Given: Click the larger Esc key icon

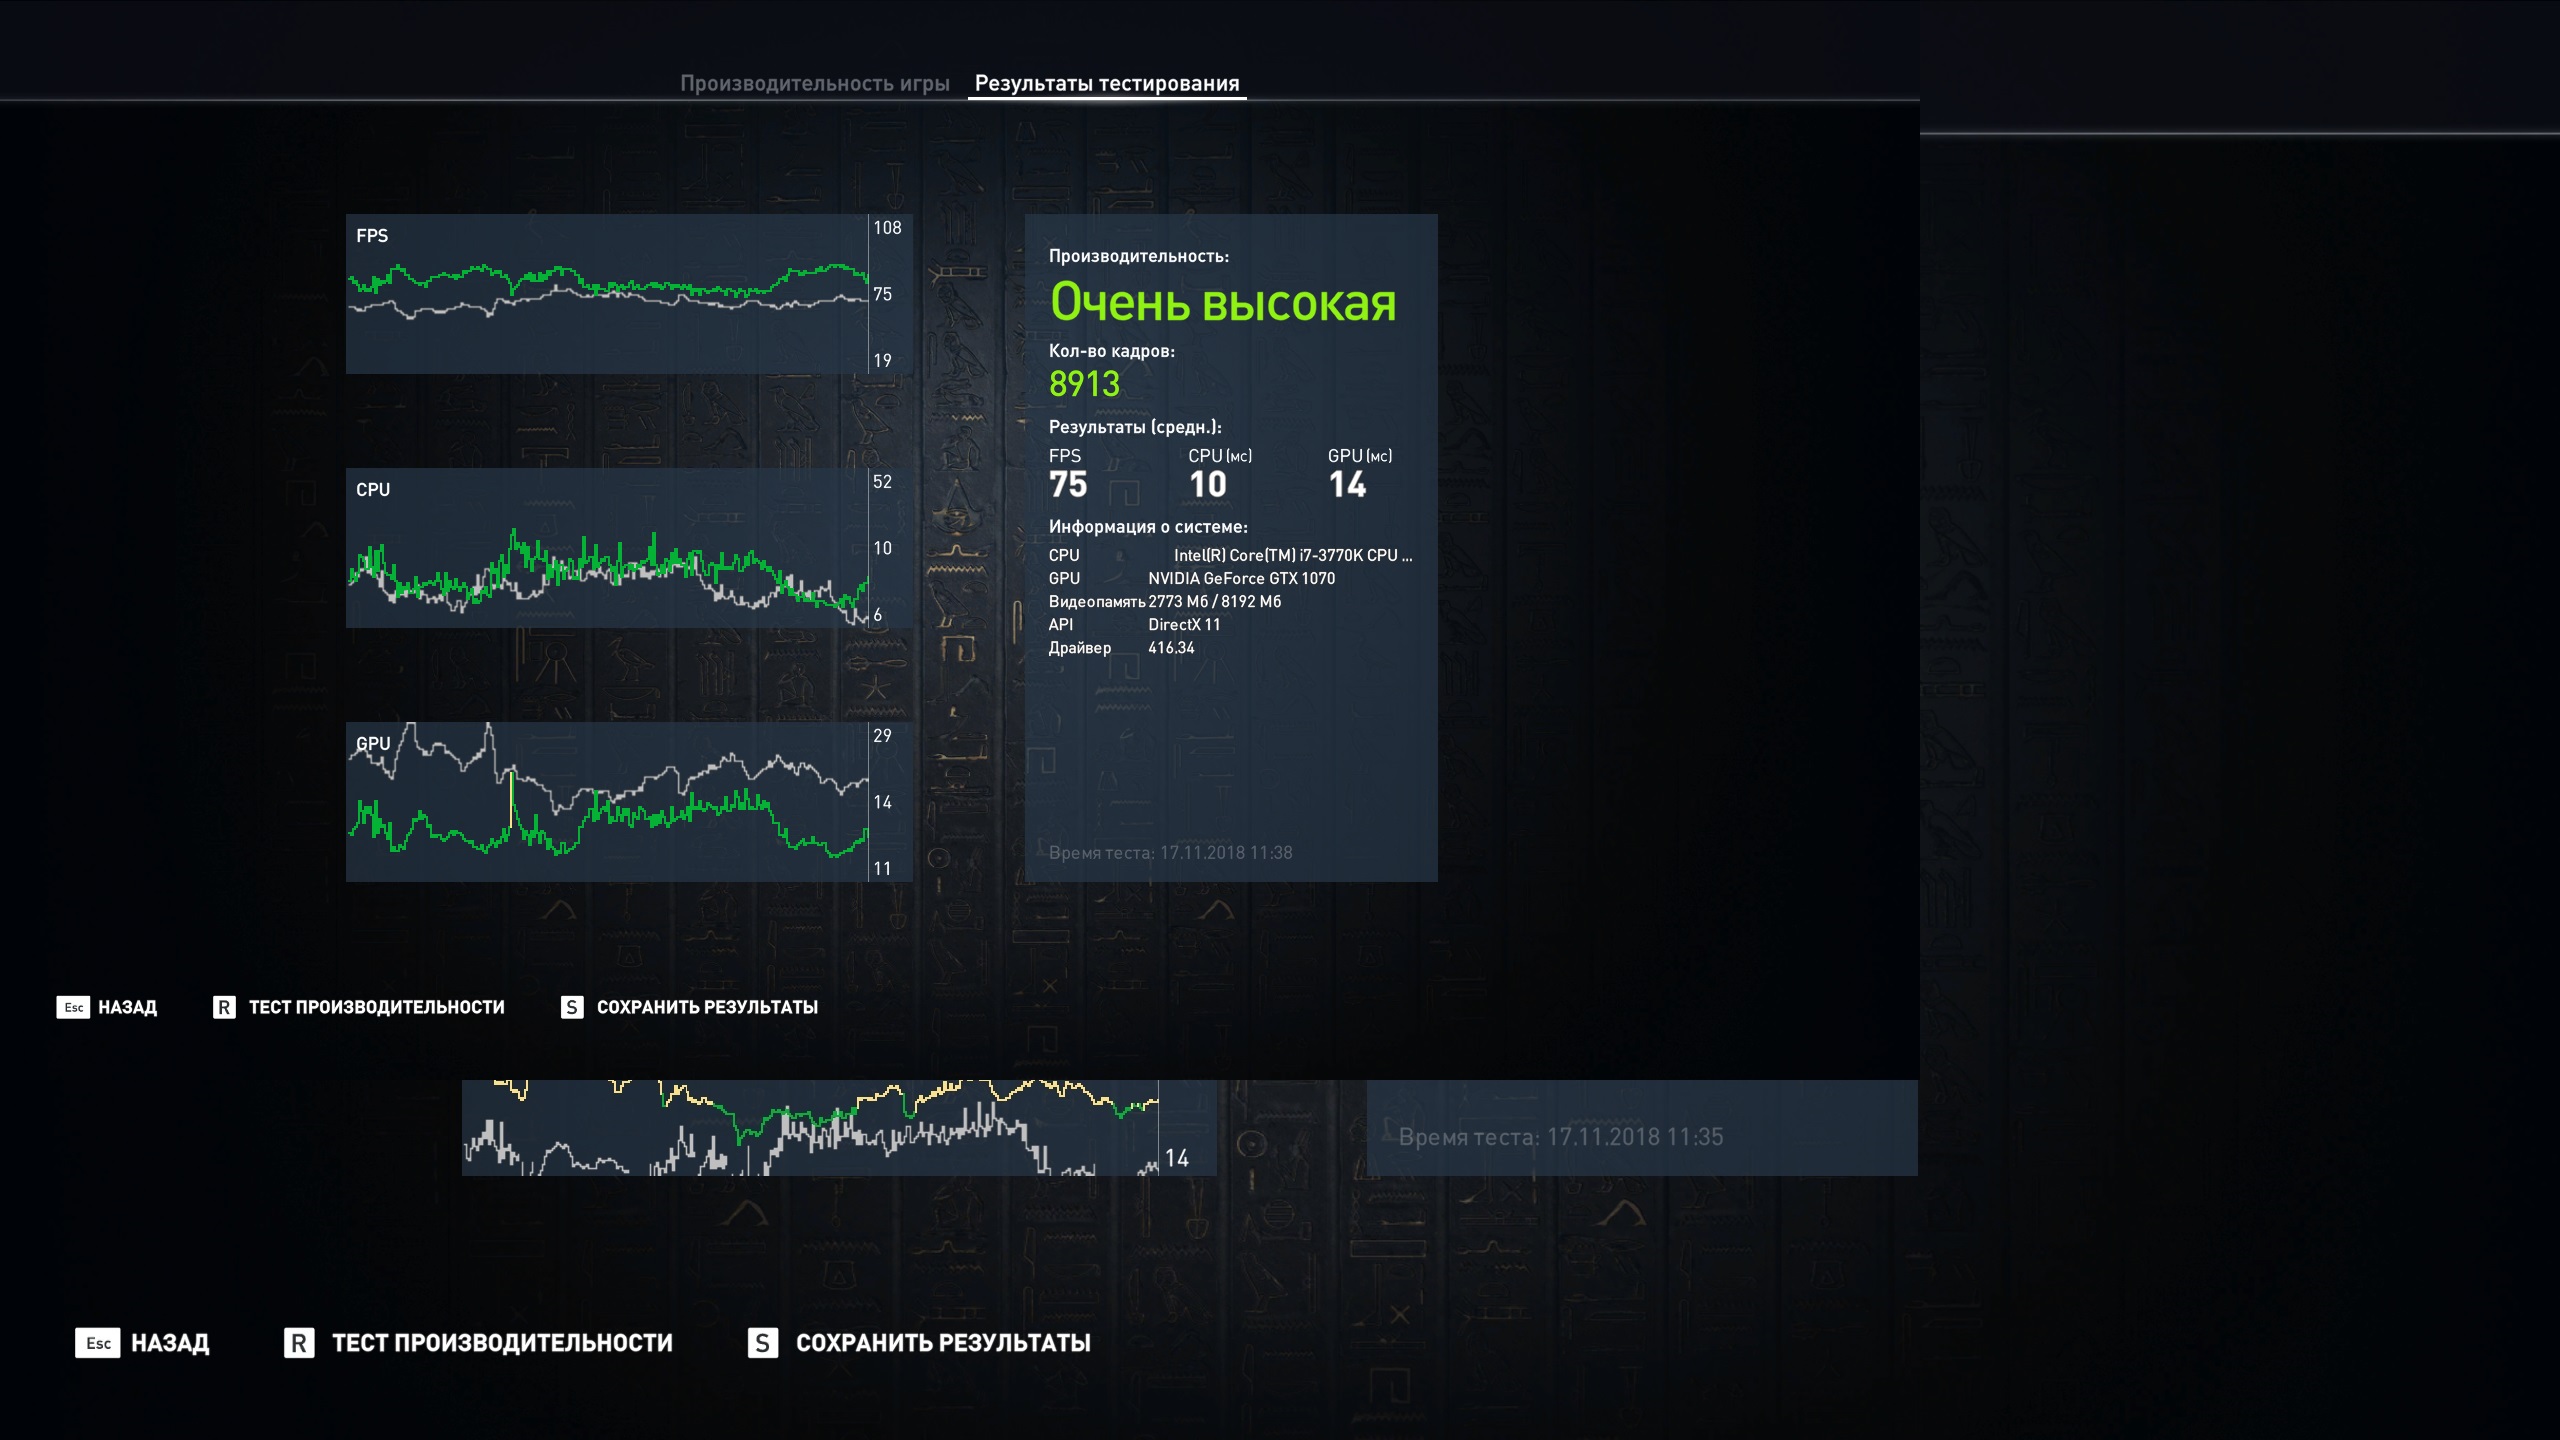Looking at the screenshot, I should (97, 1343).
